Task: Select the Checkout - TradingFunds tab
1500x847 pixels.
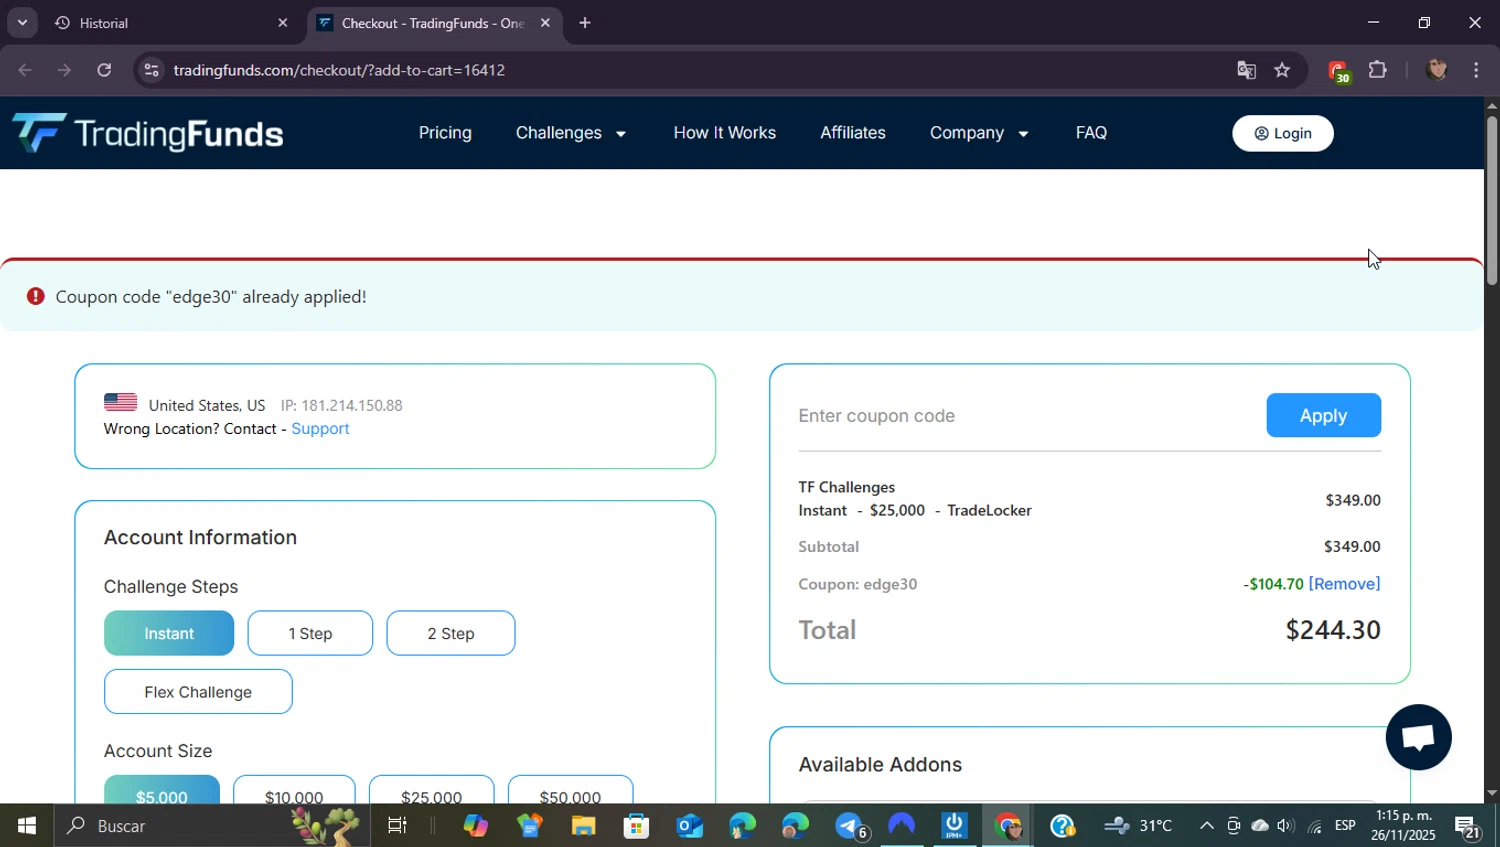Action: [436, 23]
